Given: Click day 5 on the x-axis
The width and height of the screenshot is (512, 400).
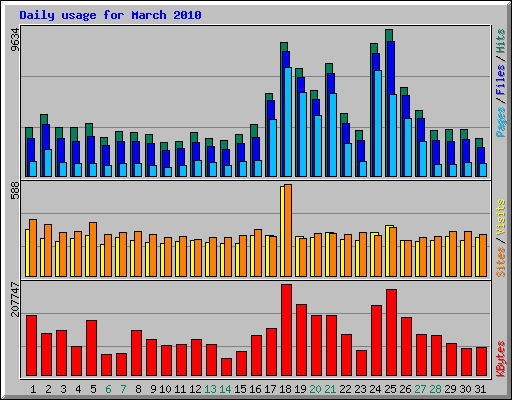Looking at the screenshot, I should pos(93,389).
